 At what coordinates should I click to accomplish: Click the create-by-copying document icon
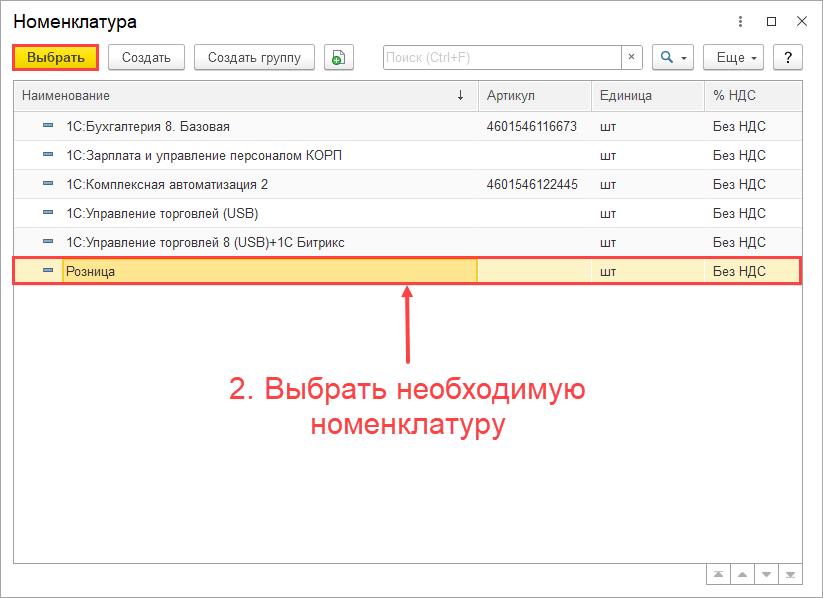pos(338,57)
